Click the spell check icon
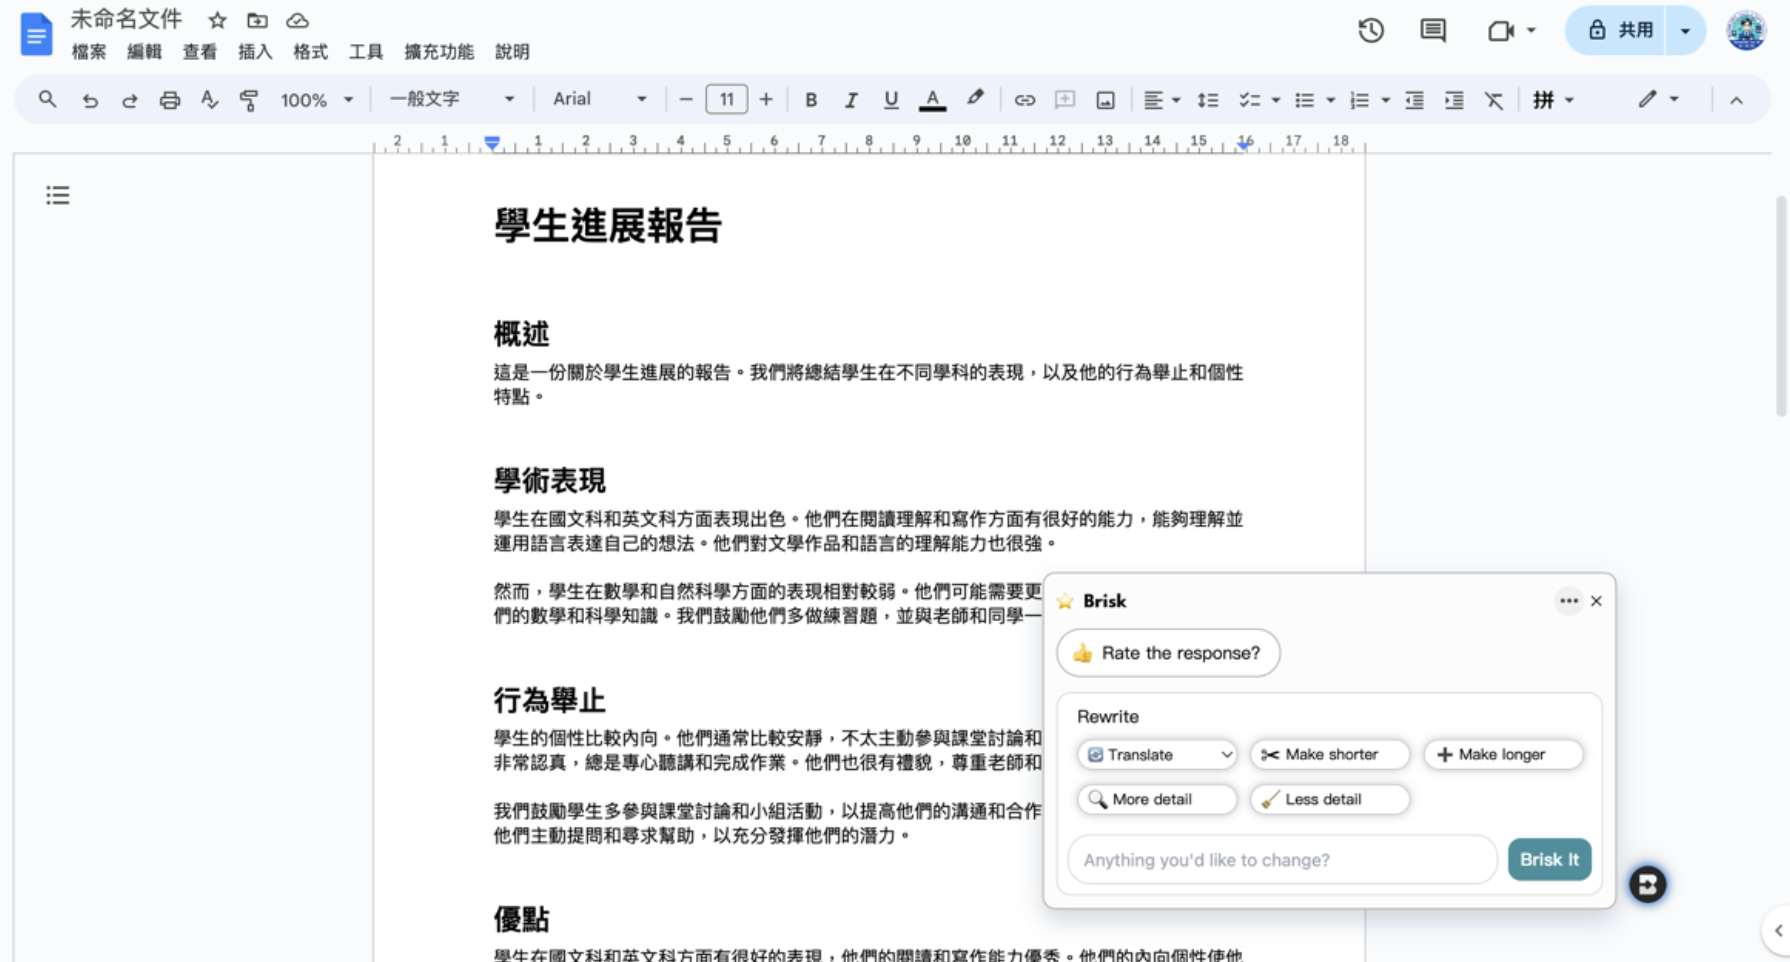The height and width of the screenshot is (962, 1790). 209,100
